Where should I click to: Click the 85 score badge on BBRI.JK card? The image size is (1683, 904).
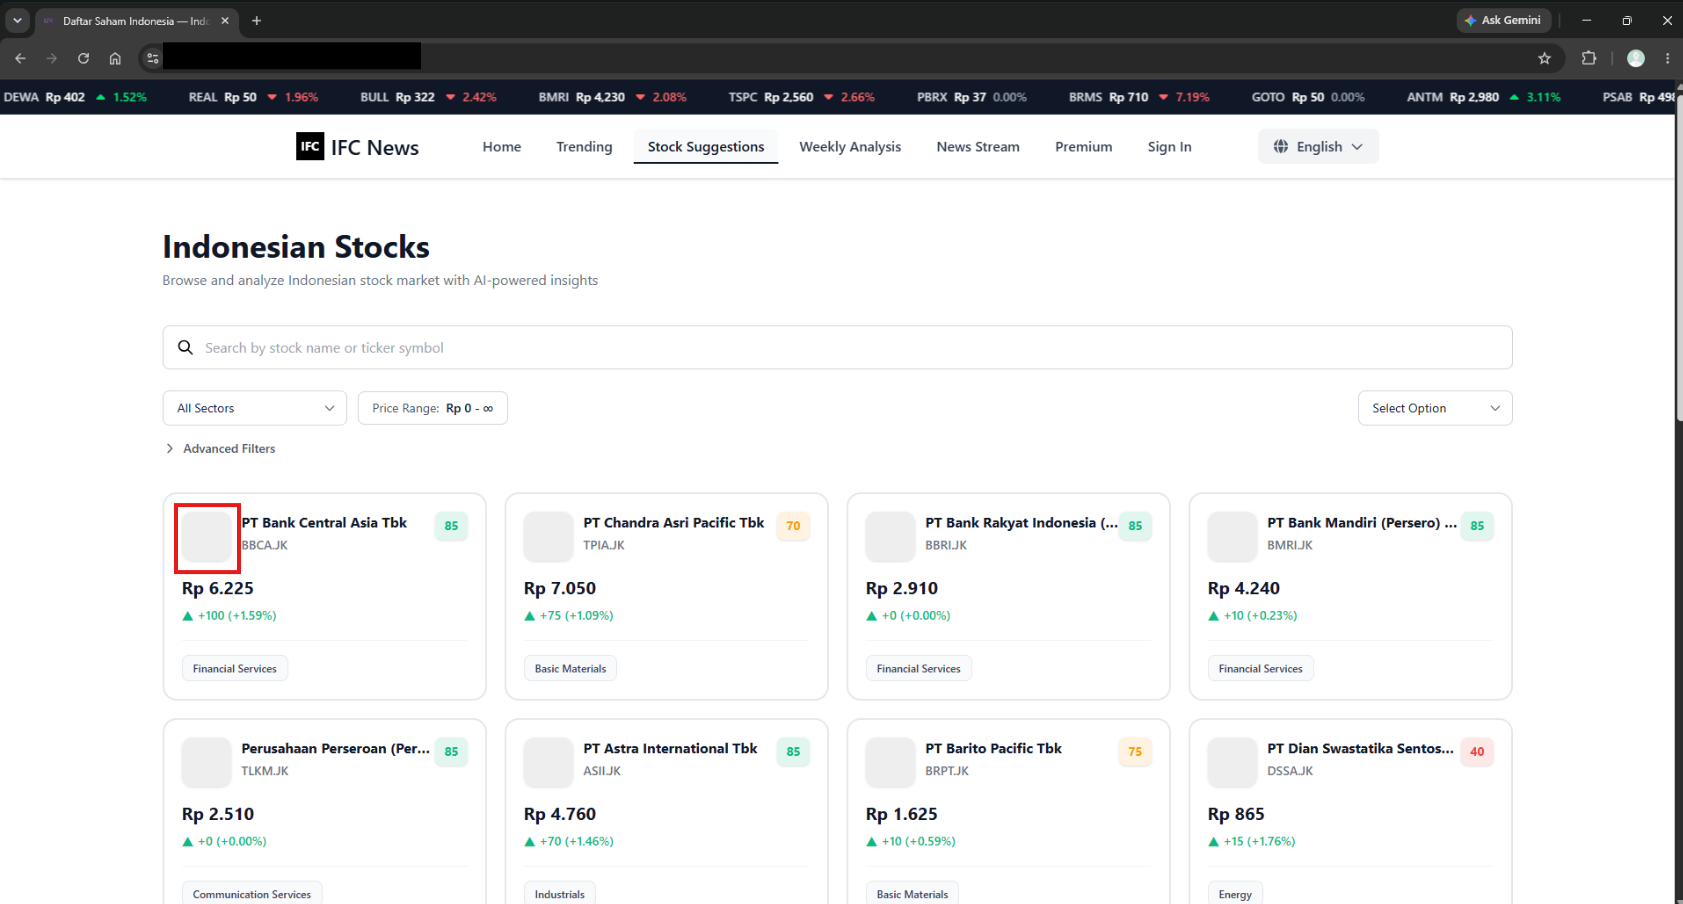click(1135, 526)
